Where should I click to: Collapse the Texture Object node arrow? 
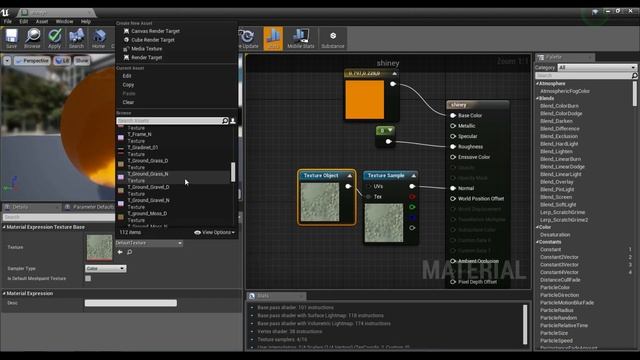pyautogui.click(x=350, y=176)
